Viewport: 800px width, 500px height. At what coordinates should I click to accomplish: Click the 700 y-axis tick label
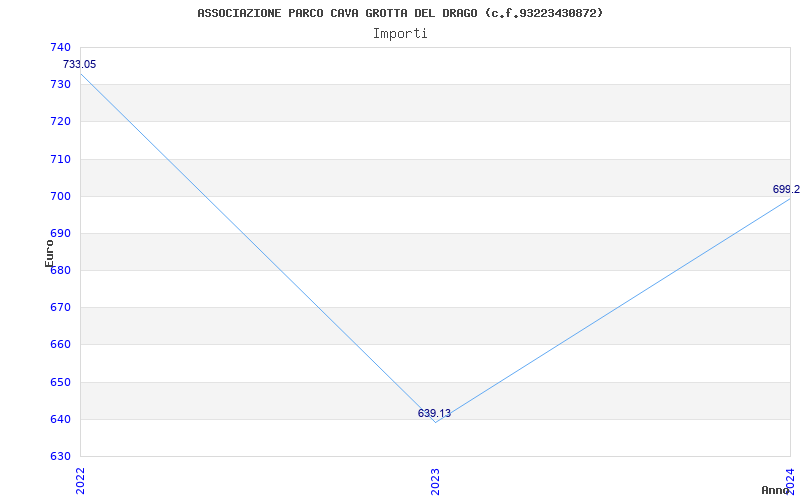click(60, 196)
